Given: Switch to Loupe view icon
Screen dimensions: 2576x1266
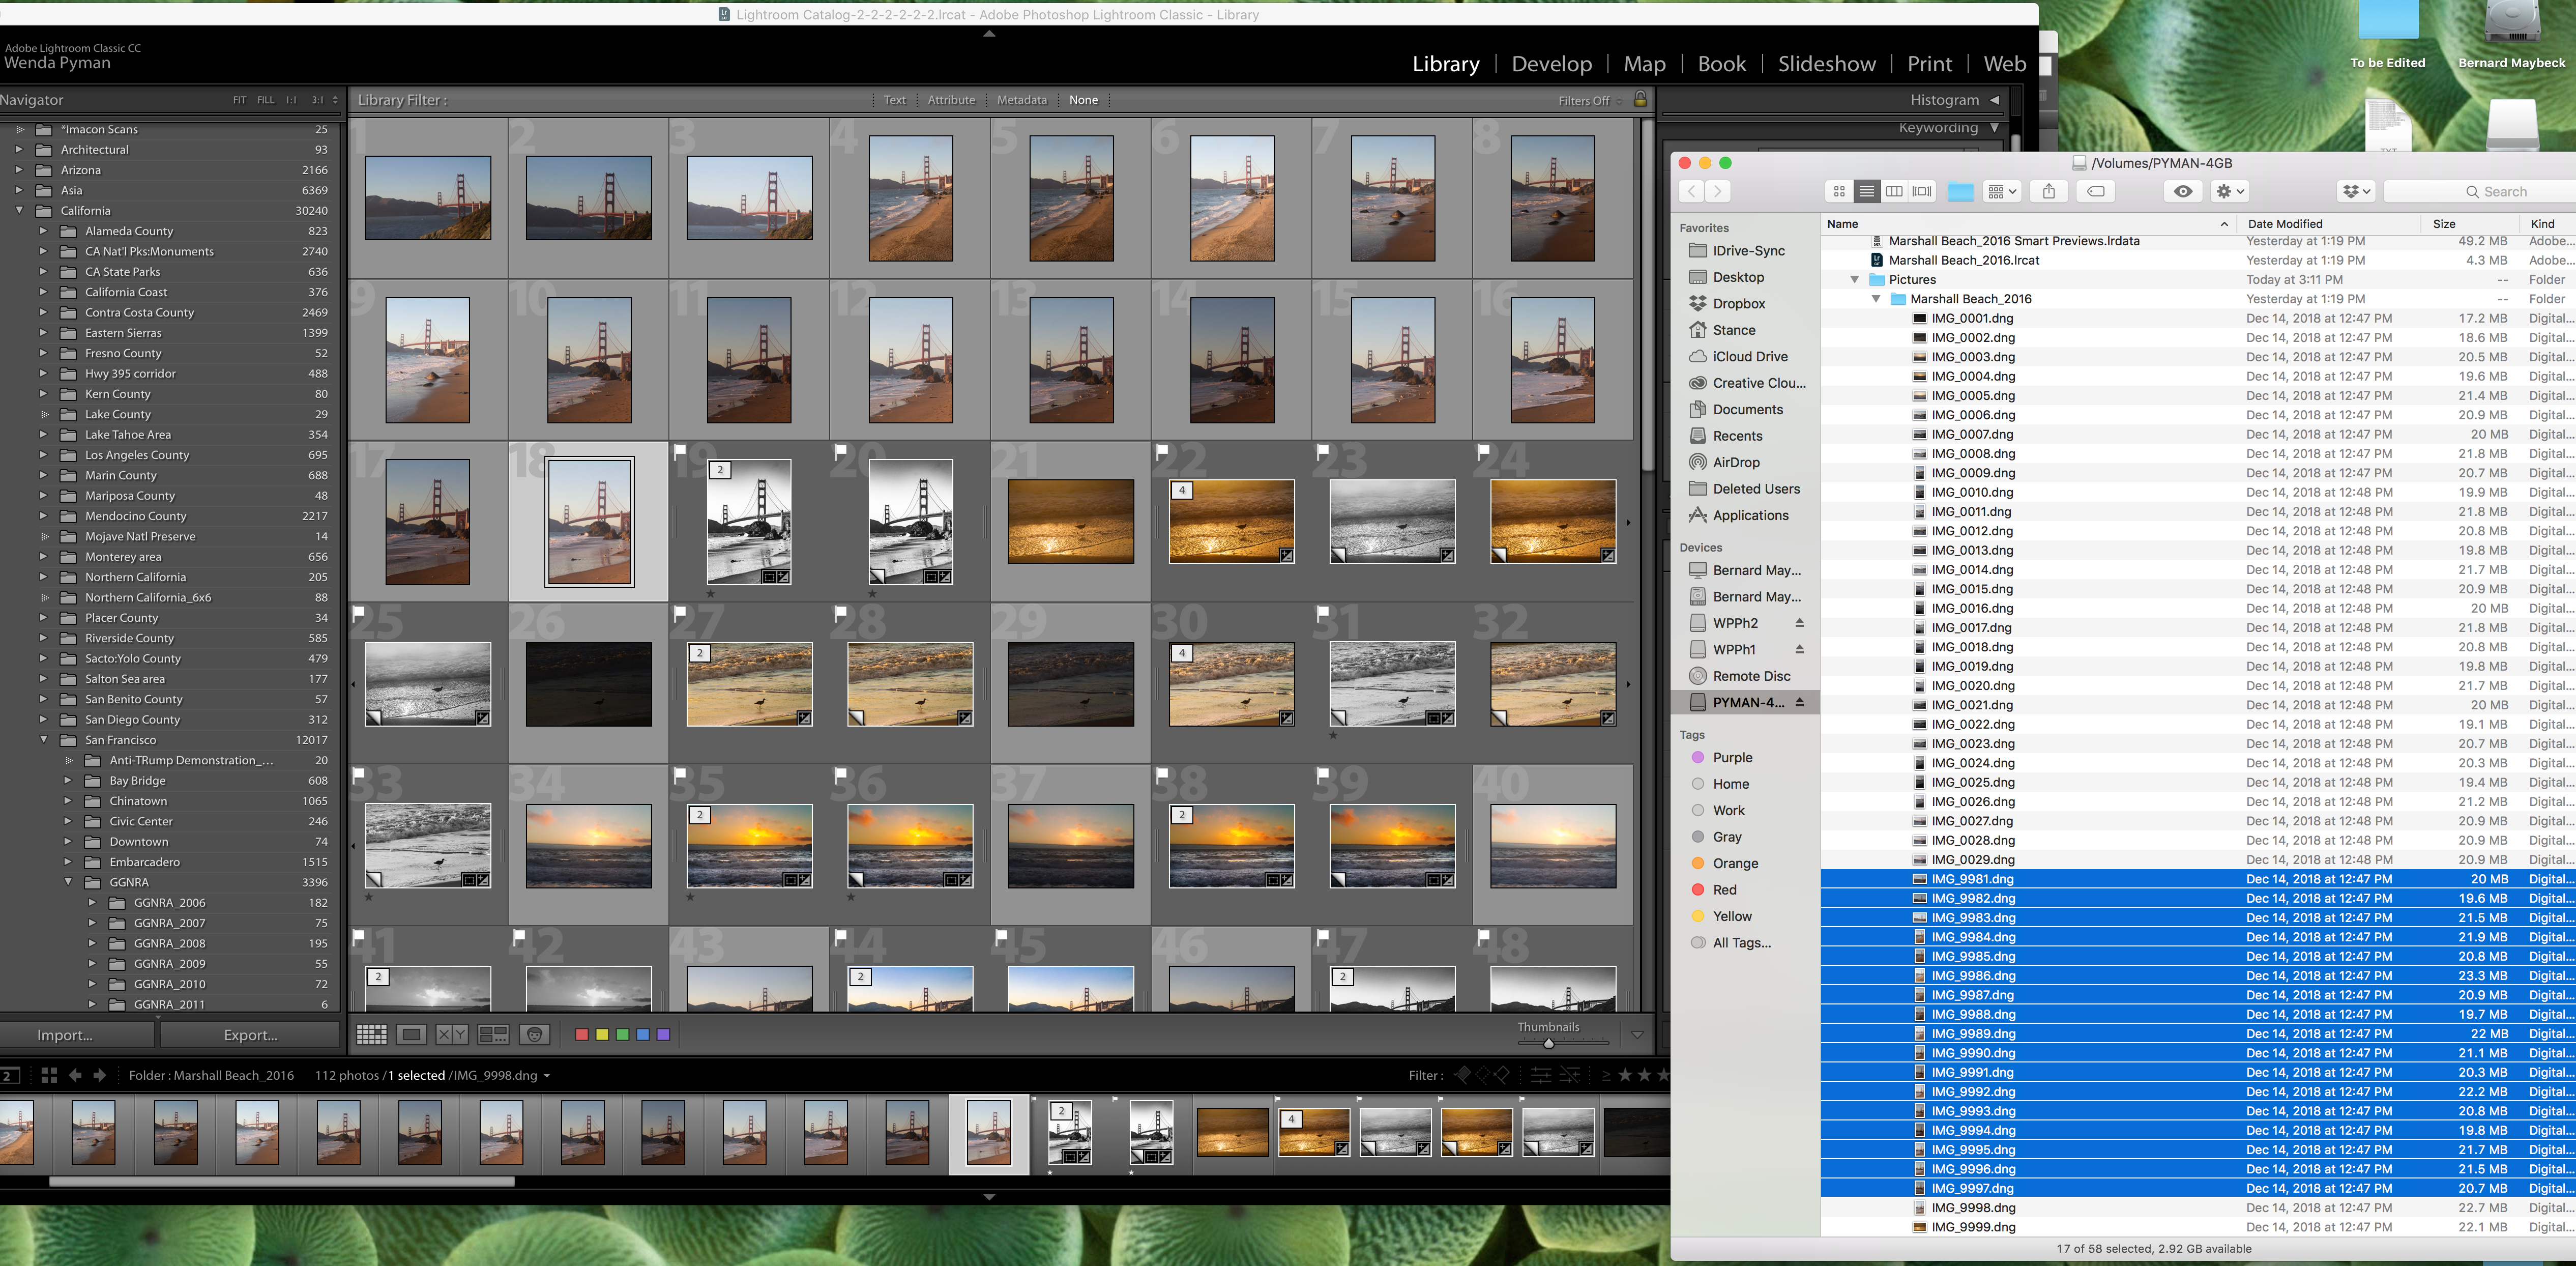Looking at the screenshot, I should pos(411,1035).
